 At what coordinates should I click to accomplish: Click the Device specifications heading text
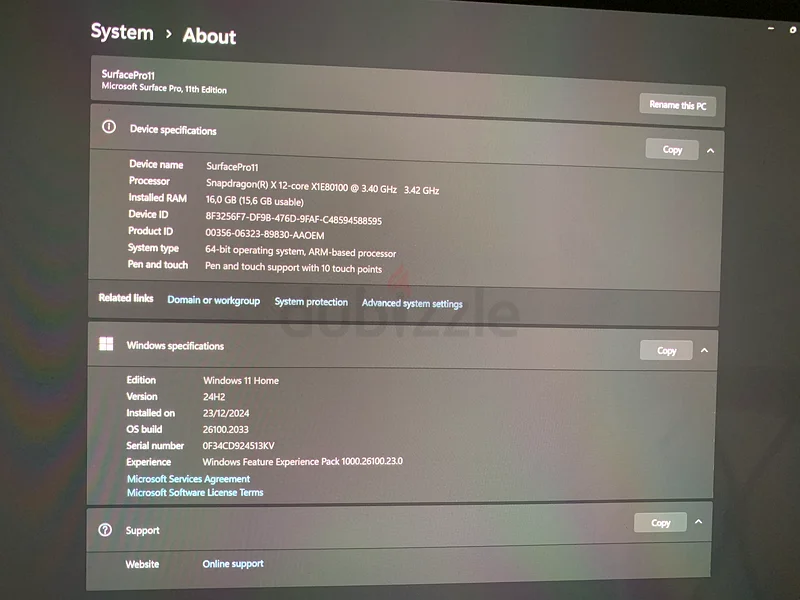173,130
